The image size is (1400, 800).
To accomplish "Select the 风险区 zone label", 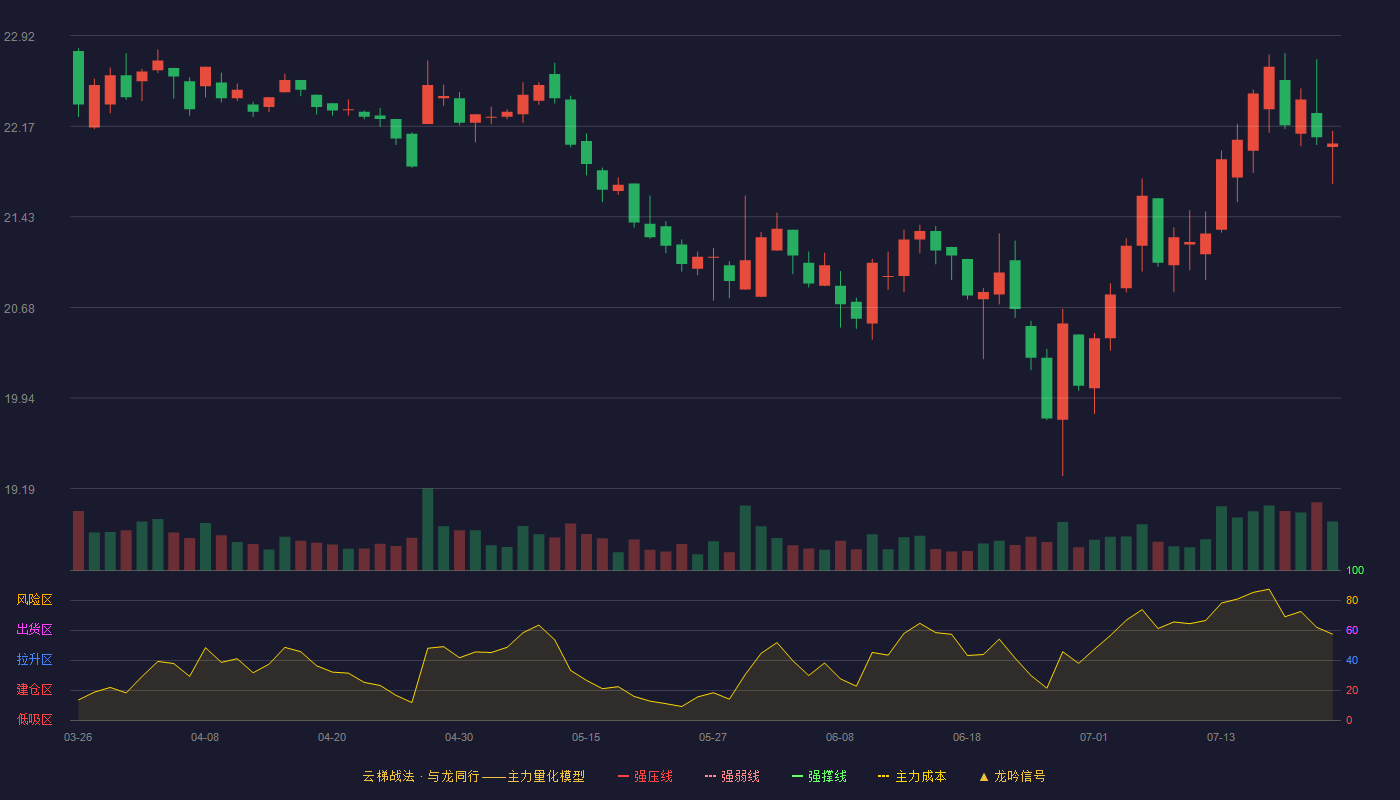I will (34, 600).
